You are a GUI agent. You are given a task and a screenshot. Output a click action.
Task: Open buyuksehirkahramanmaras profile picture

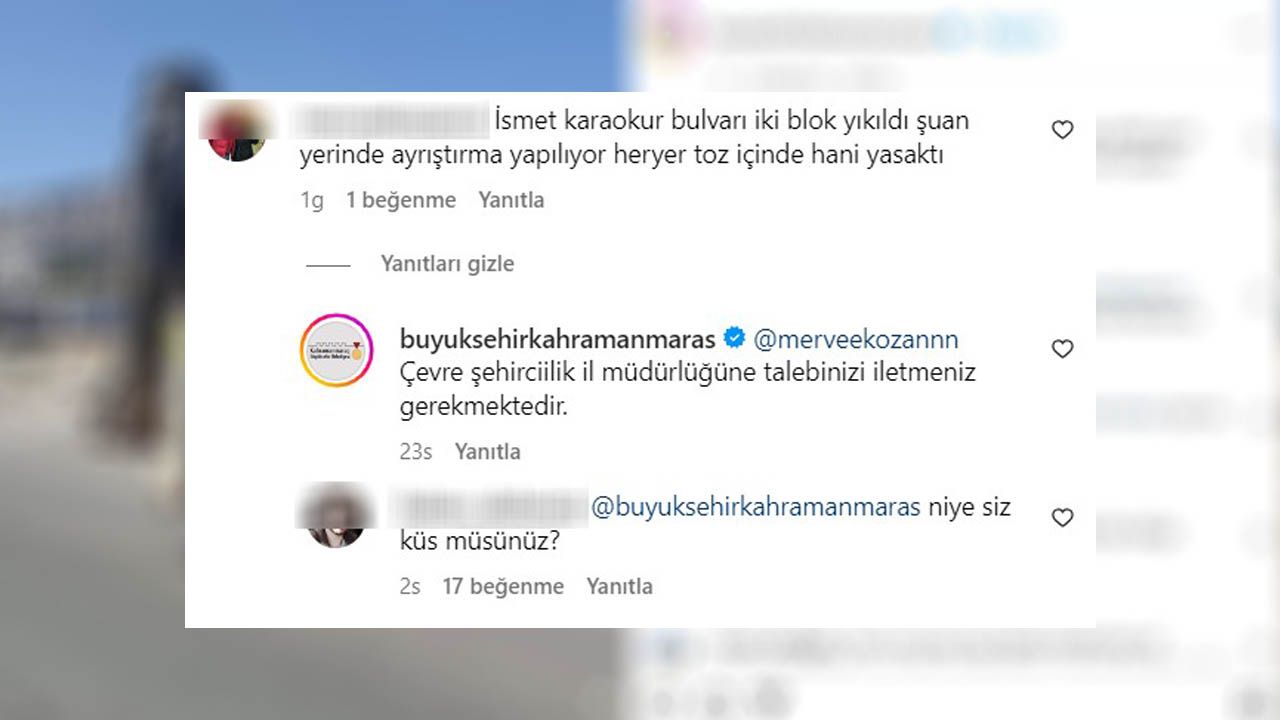337,350
